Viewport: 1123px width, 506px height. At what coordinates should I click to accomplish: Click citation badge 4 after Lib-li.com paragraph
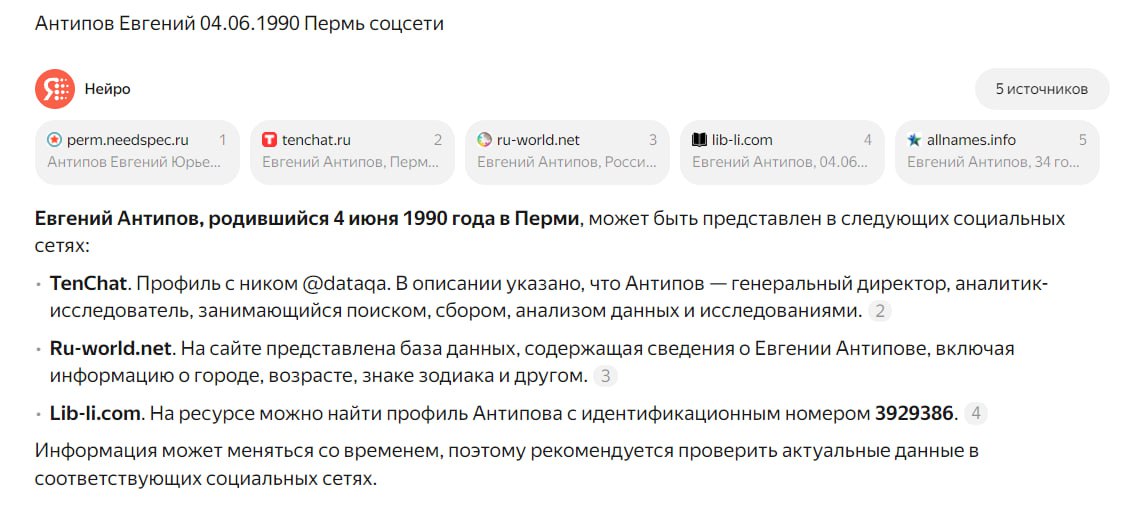click(975, 414)
